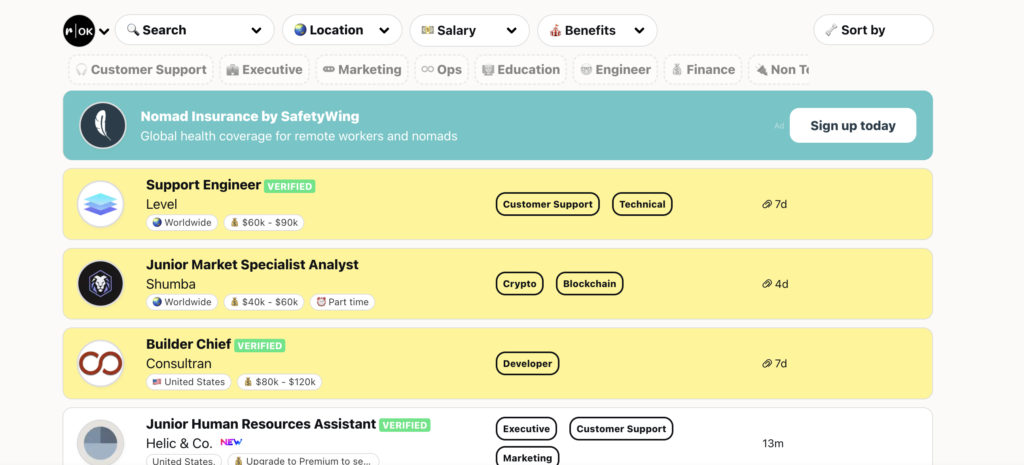The width and height of the screenshot is (1024, 465).
Task: Click the Consultran company name
Action: [x=179, y=364]
